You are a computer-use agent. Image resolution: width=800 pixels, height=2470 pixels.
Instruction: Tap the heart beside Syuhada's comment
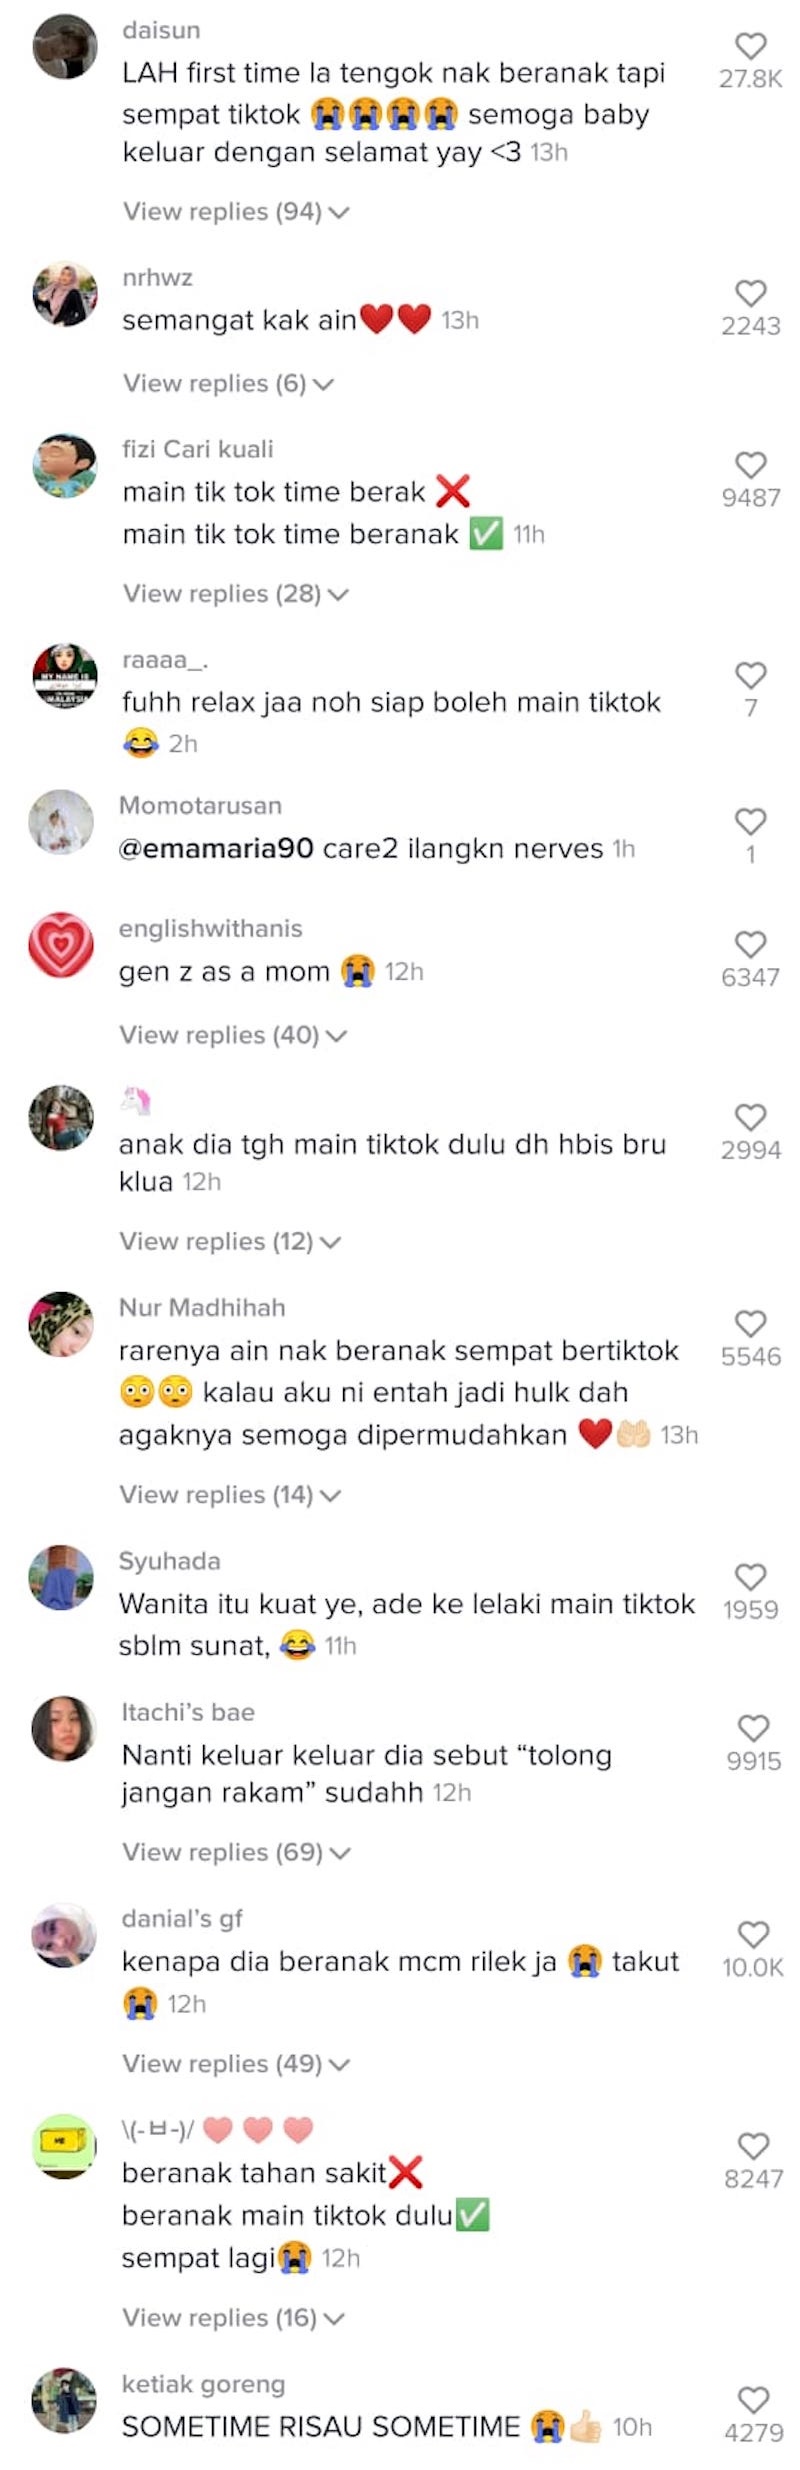pos(750,1576)
